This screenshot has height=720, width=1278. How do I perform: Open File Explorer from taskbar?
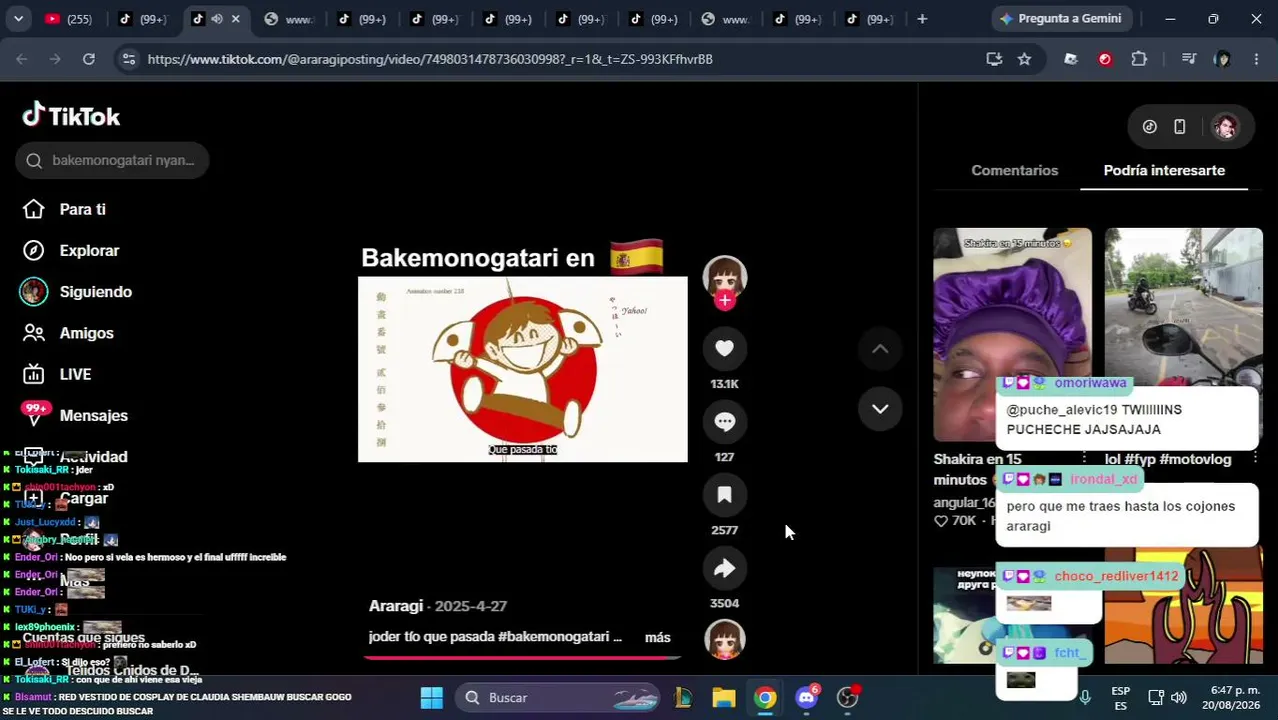point(724,698)
